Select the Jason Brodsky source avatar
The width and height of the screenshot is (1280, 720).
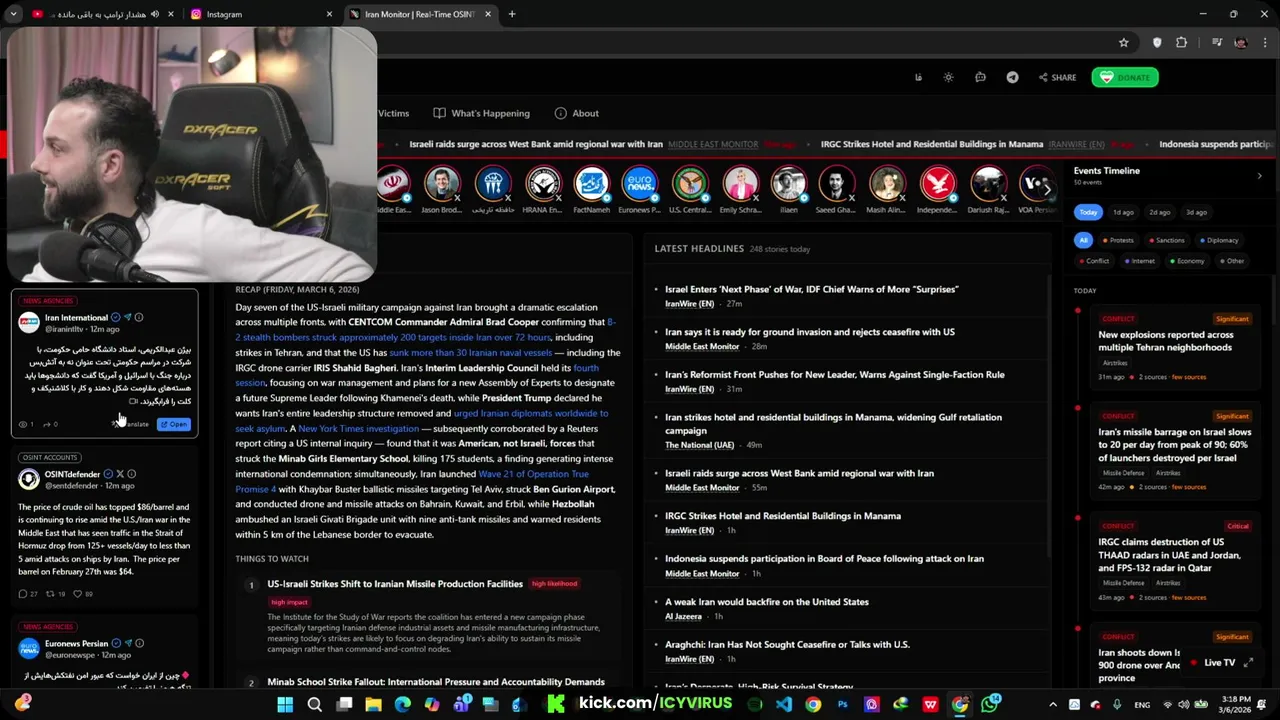(441, 184)
